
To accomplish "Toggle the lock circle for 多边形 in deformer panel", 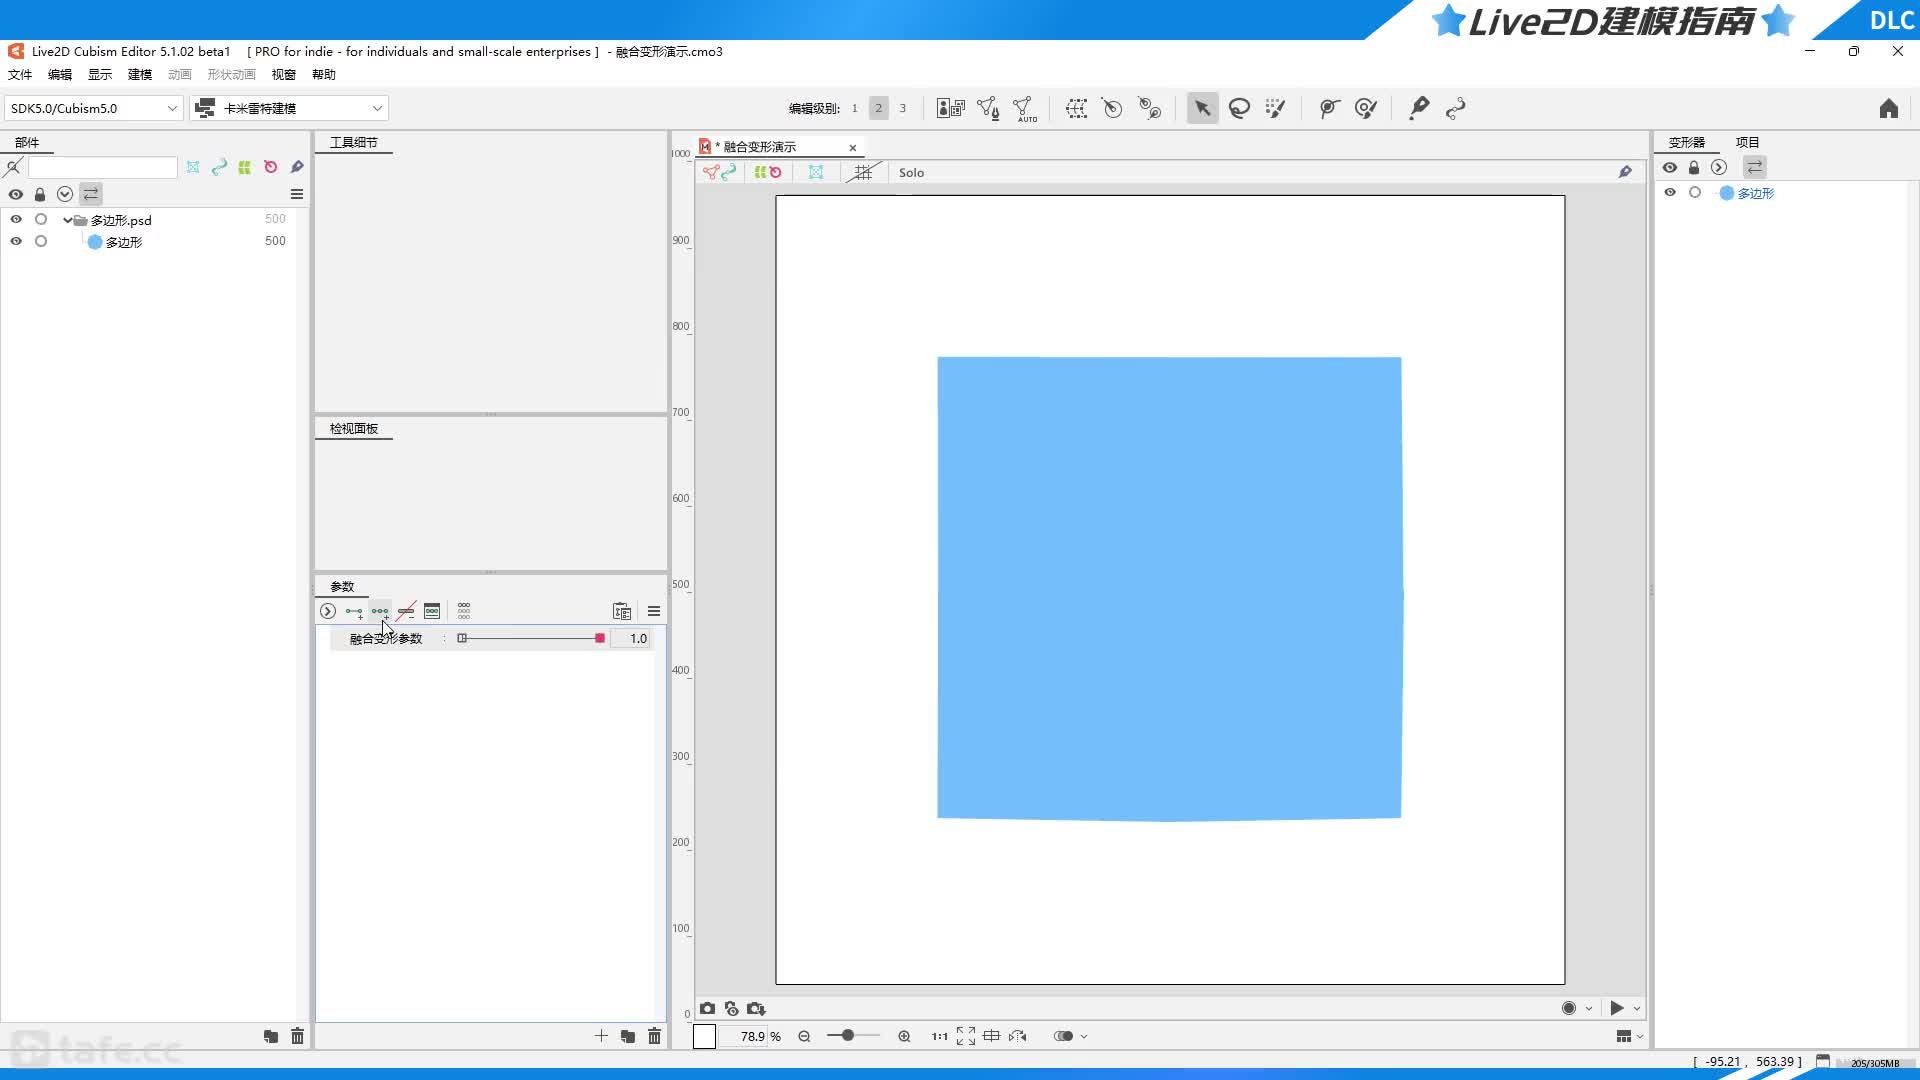I will click(1695, 192).
